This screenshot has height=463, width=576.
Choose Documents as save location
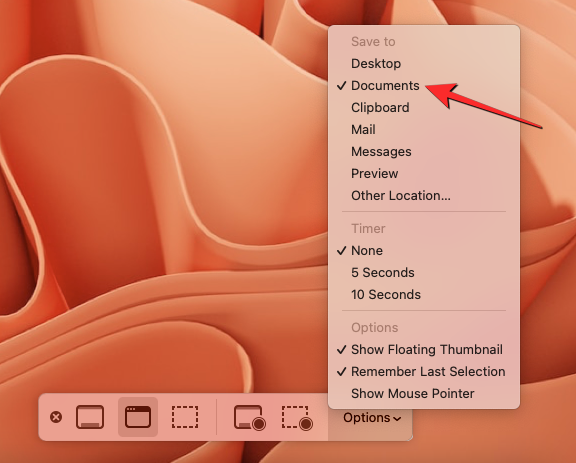click(x=424, y=86)
